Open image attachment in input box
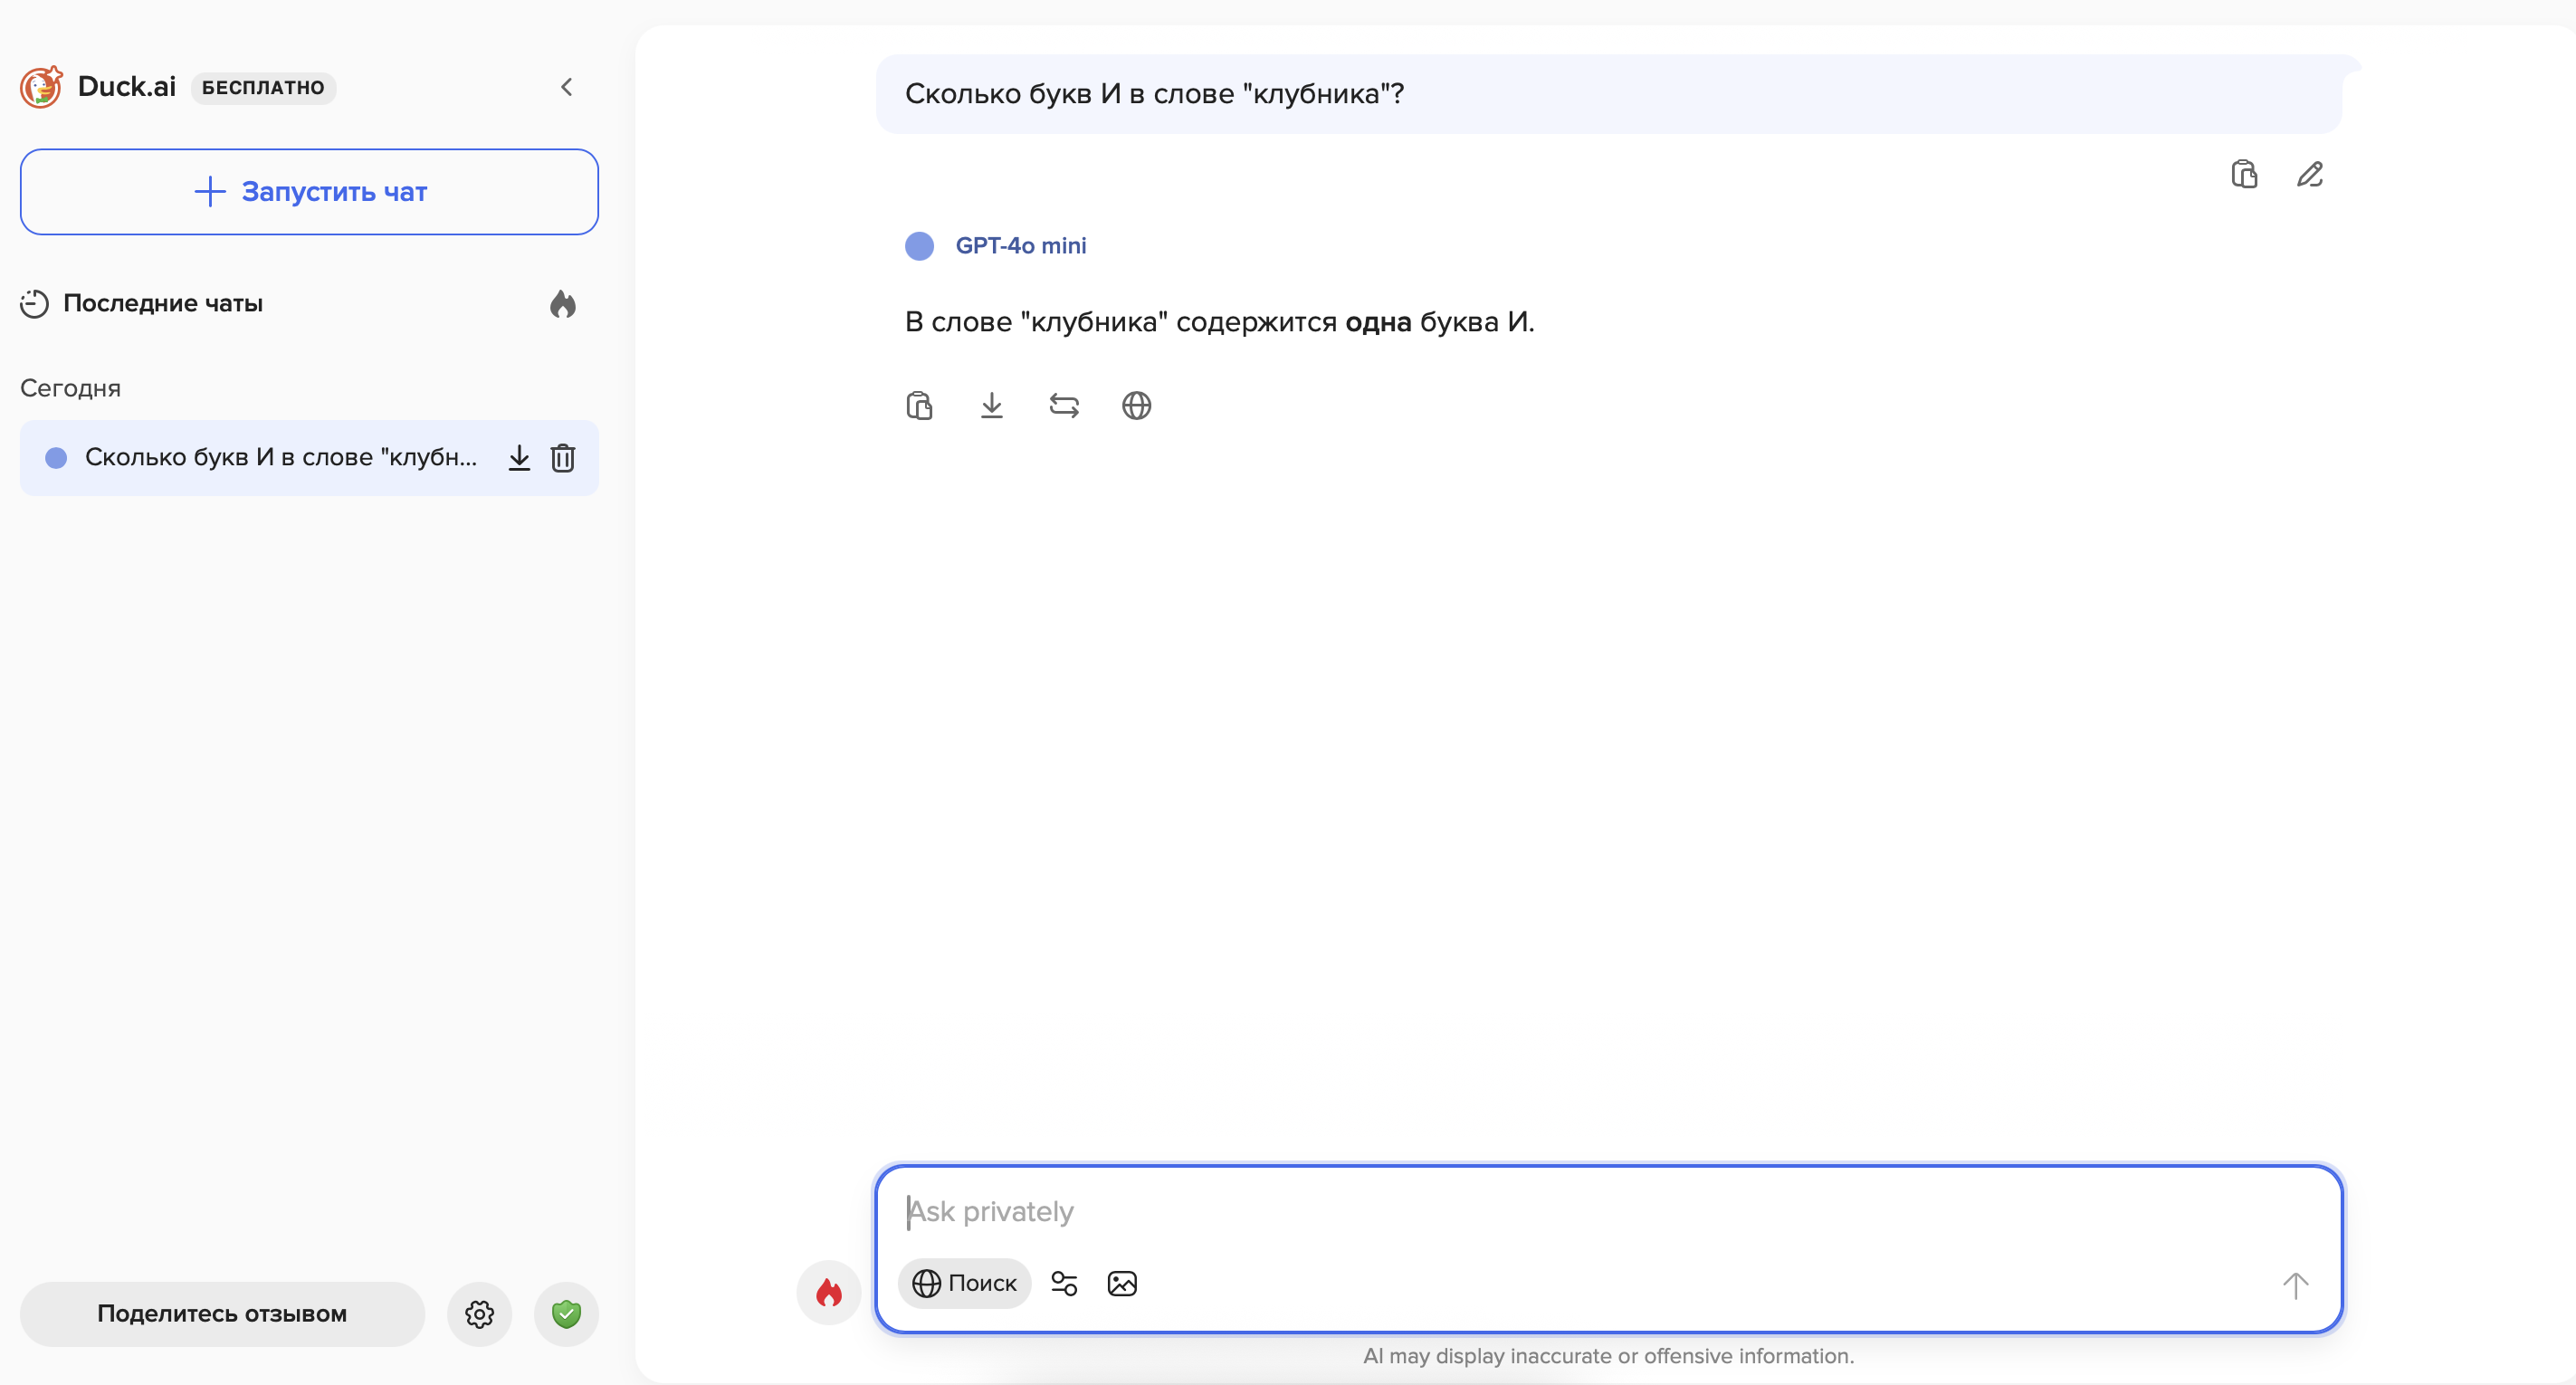Image resolution: width=2576 pixels, height=1385 pixels. coord(1122,1284)
